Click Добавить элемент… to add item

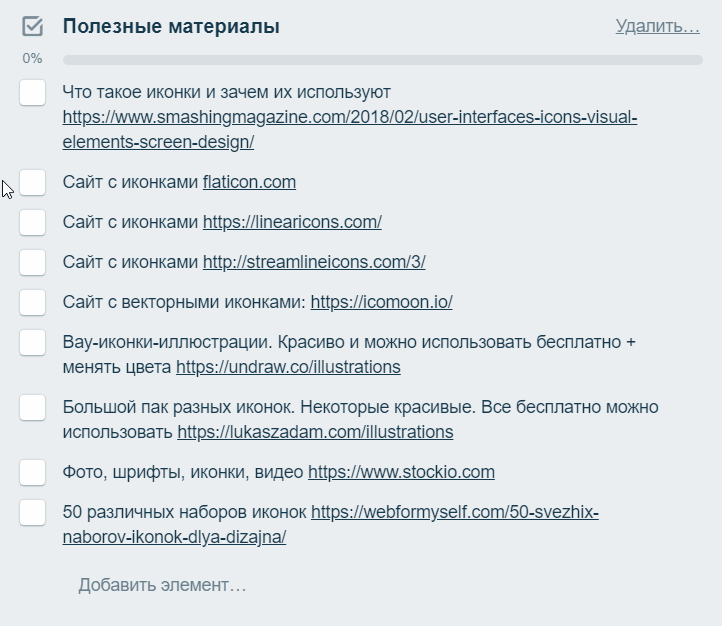pyautogui.click(x=162, y=585)
